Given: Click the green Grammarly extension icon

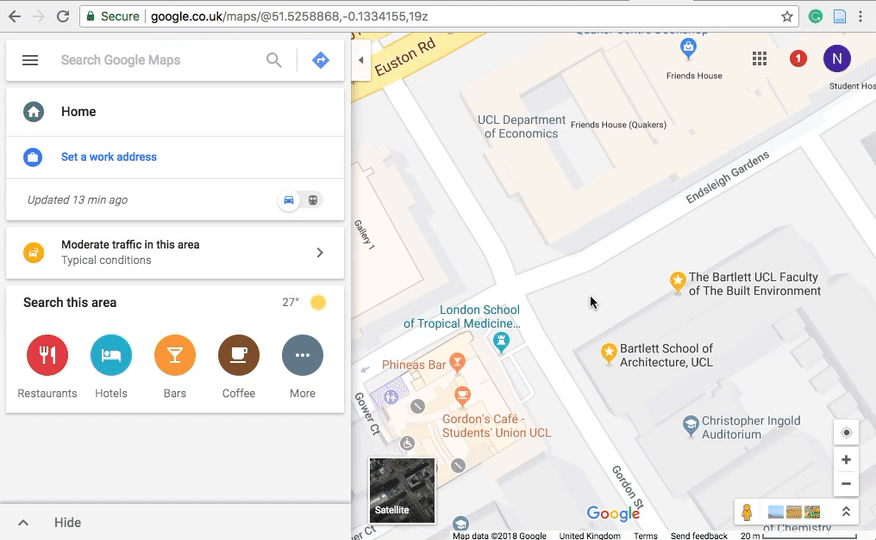Looking at the screenshot, I should pos(815,16).
